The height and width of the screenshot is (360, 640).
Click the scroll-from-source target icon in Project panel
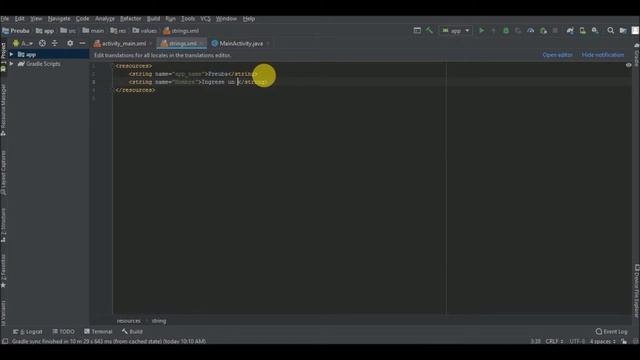click(42, 43)
